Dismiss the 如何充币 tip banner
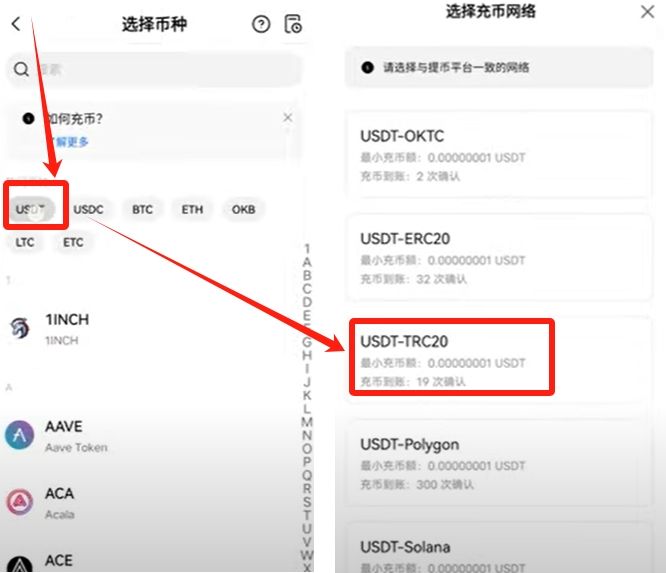Viewport: 666px width, 573px height. pos(288,118)
